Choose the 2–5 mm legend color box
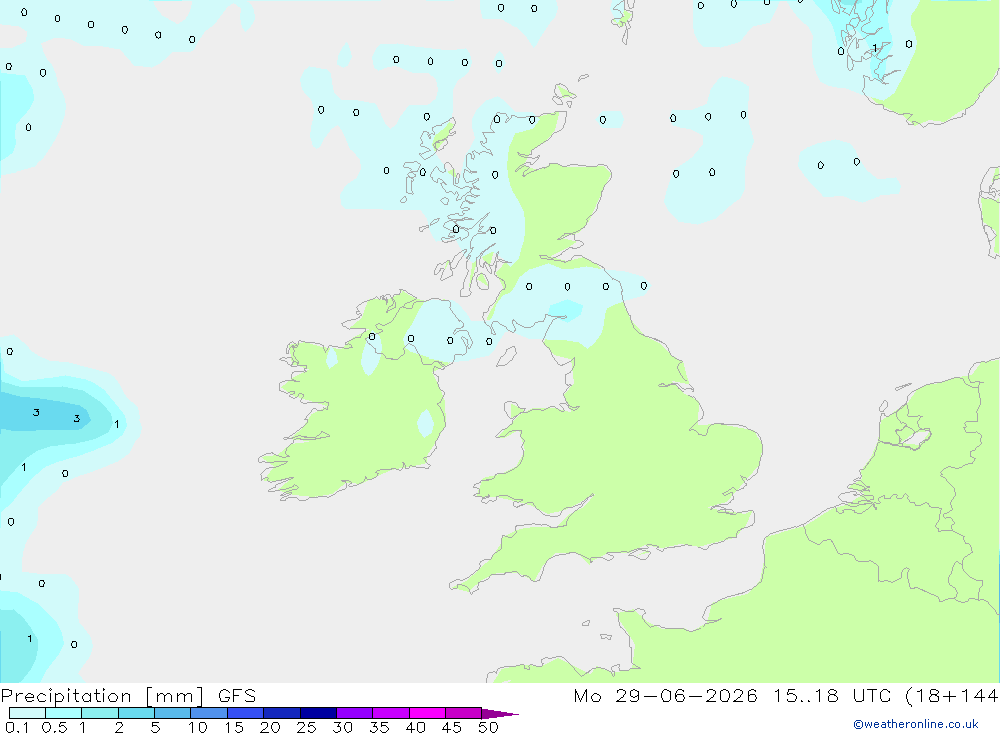 [136, 713]
